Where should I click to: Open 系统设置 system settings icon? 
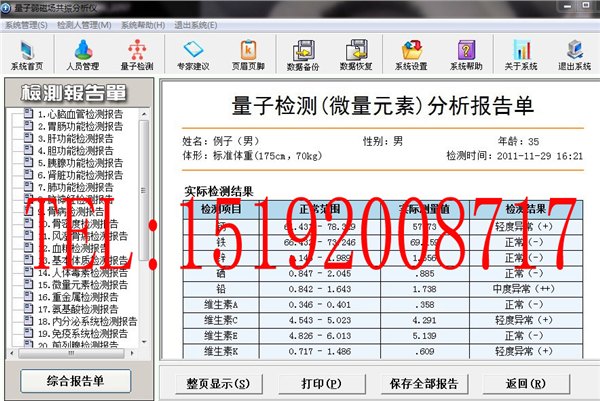(x=411, y=55)
